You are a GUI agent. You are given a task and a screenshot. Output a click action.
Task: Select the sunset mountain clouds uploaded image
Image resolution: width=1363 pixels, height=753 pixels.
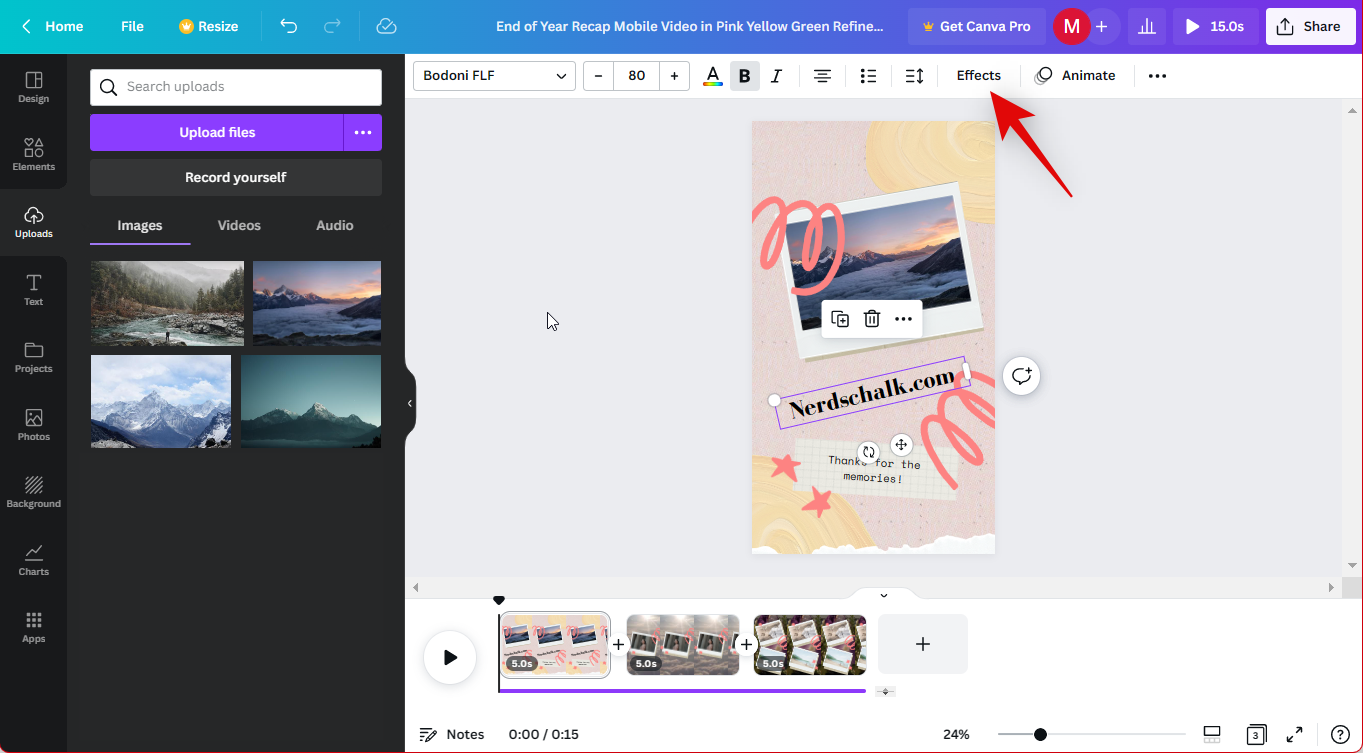[x=317, y=303]
